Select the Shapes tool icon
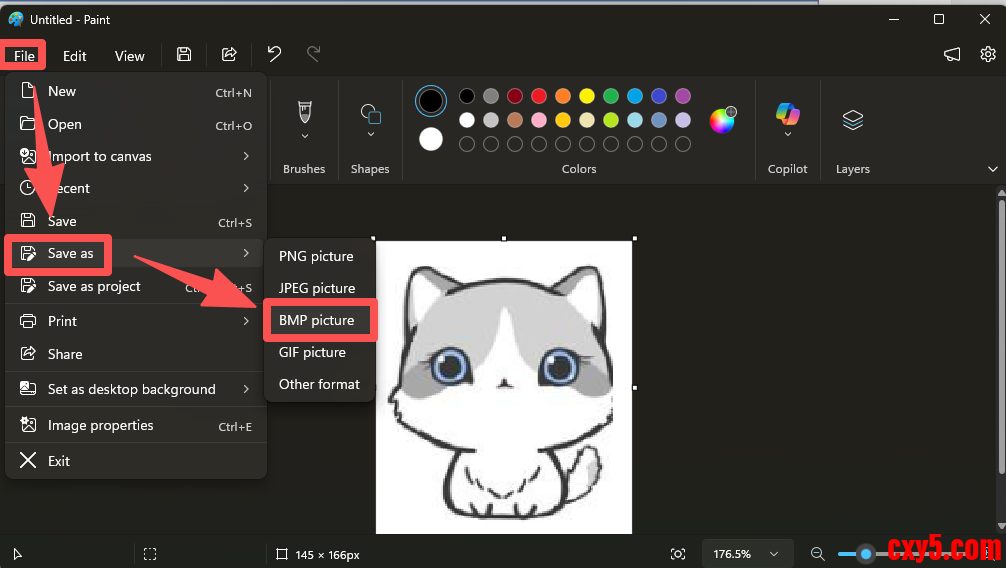The height and width of the screenshot is (568, 1006). pyautogui.click(x=370, y=114)
